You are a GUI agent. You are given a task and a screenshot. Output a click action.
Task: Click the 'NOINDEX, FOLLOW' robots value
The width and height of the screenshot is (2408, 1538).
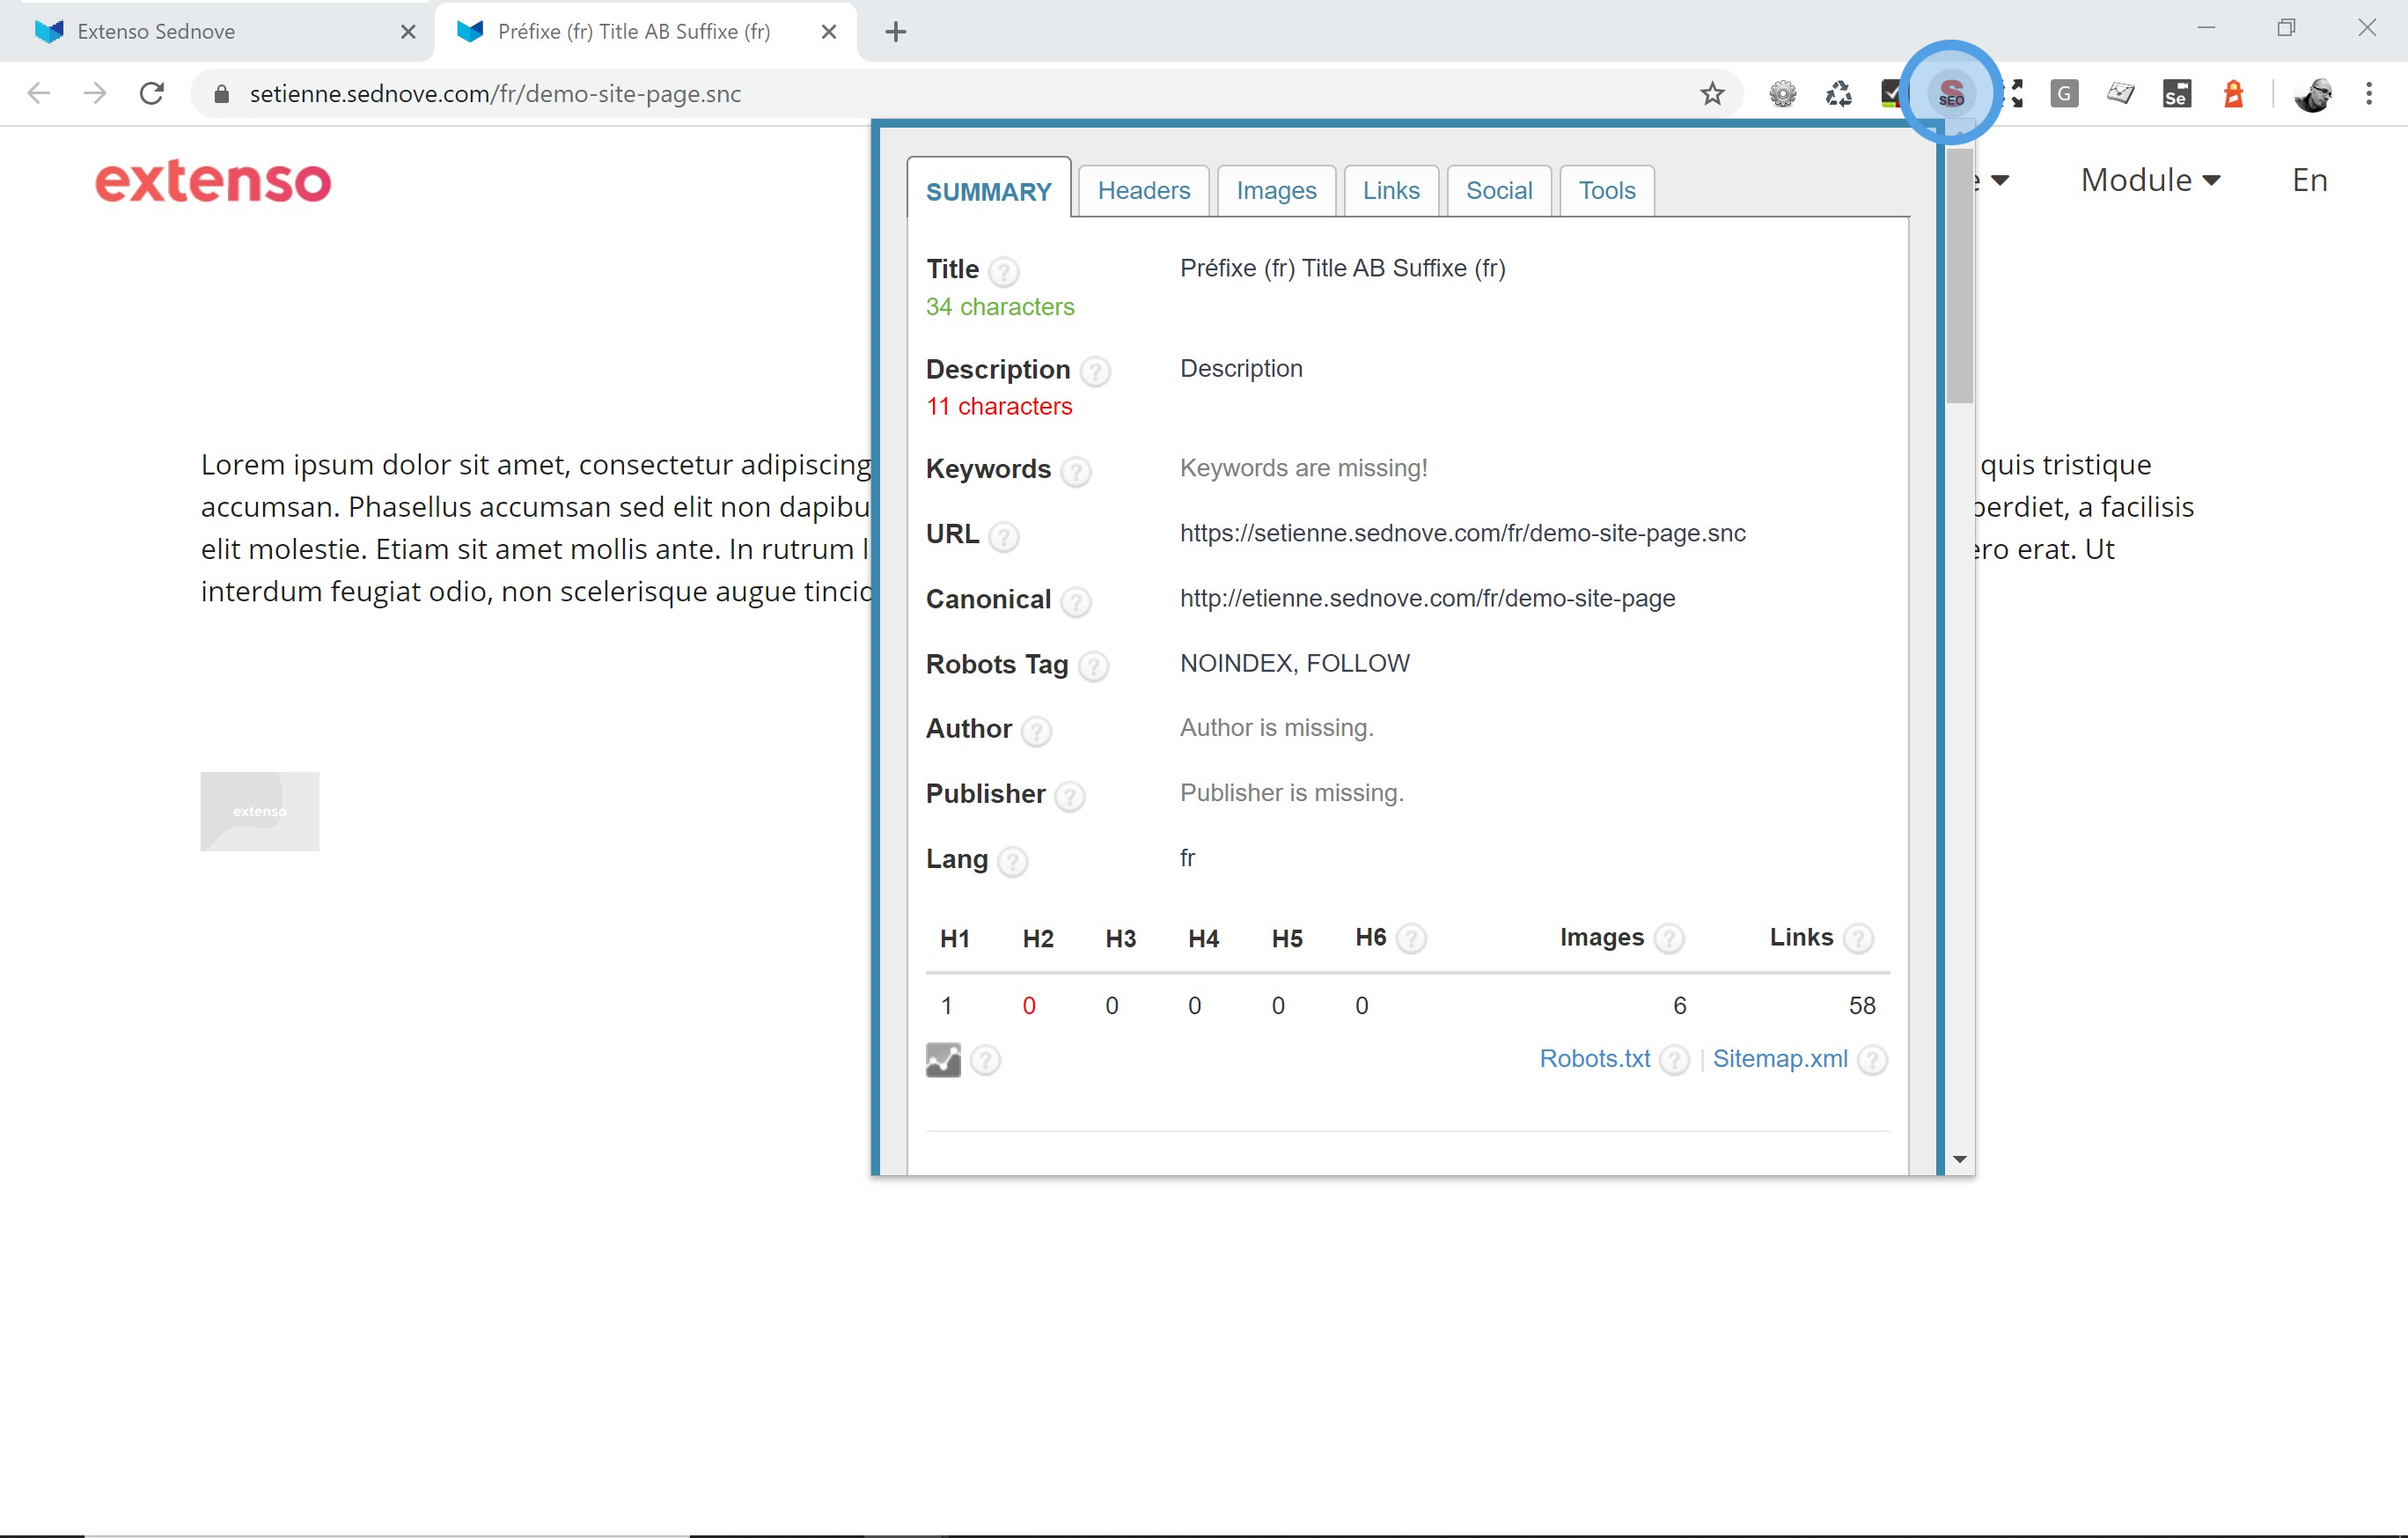(x=1294, y=663)
